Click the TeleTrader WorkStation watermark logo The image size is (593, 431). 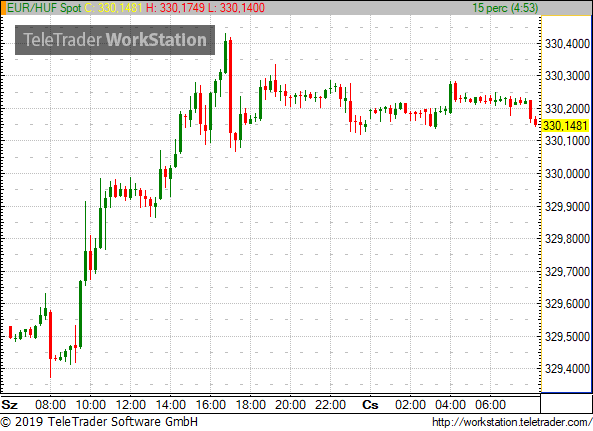pos(115,40)
